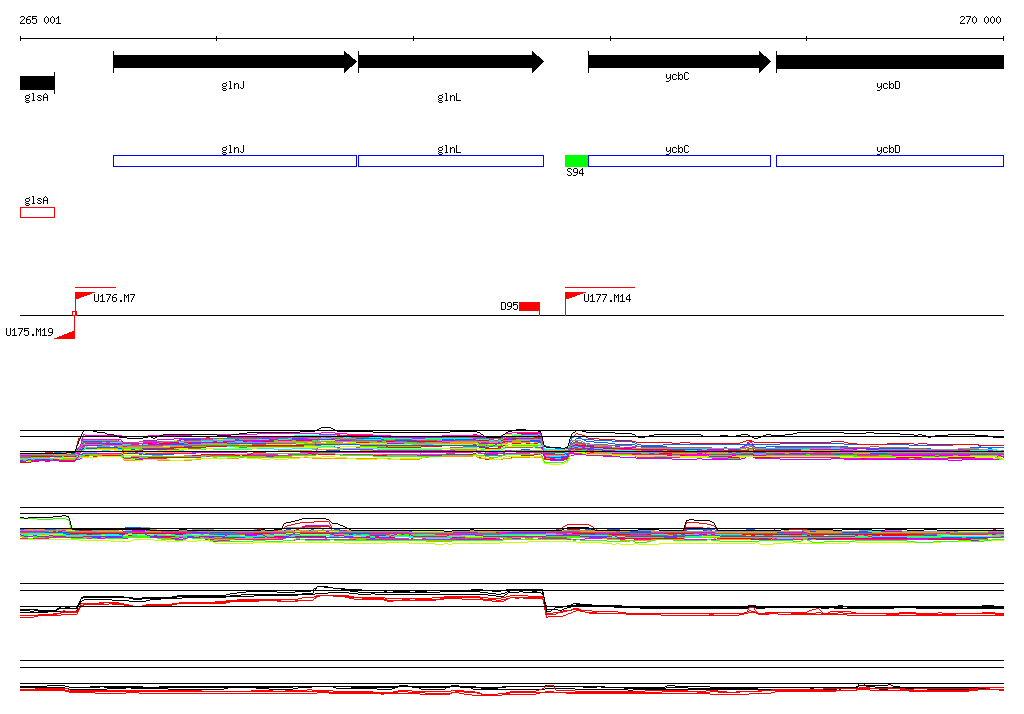Click the black glnL gene arrow
This screenshot has width=1024, height=714.
(451, 62)
